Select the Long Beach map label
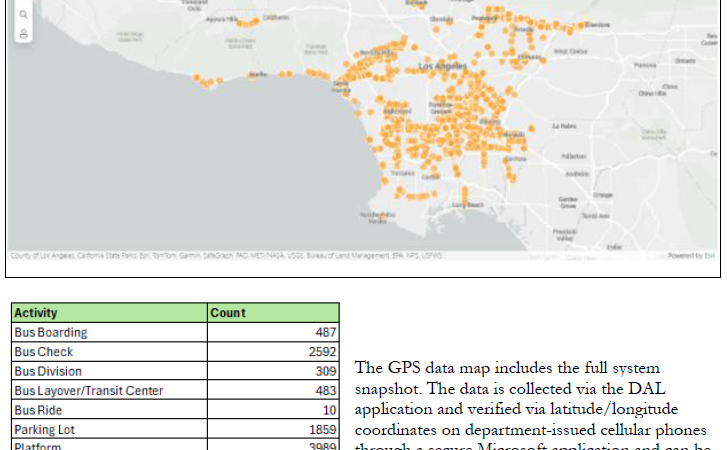The width and height of the screenshot is (727, 450). coord(466,204)
